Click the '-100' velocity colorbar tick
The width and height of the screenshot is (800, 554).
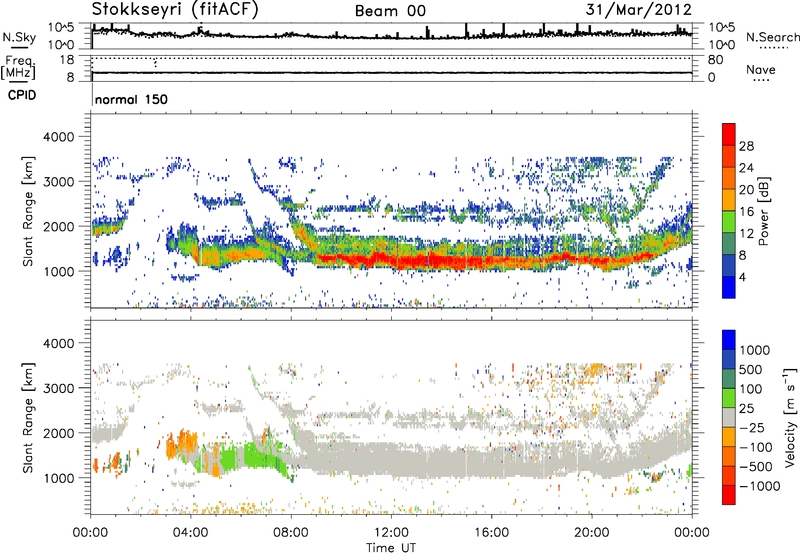tap(756, 447)
